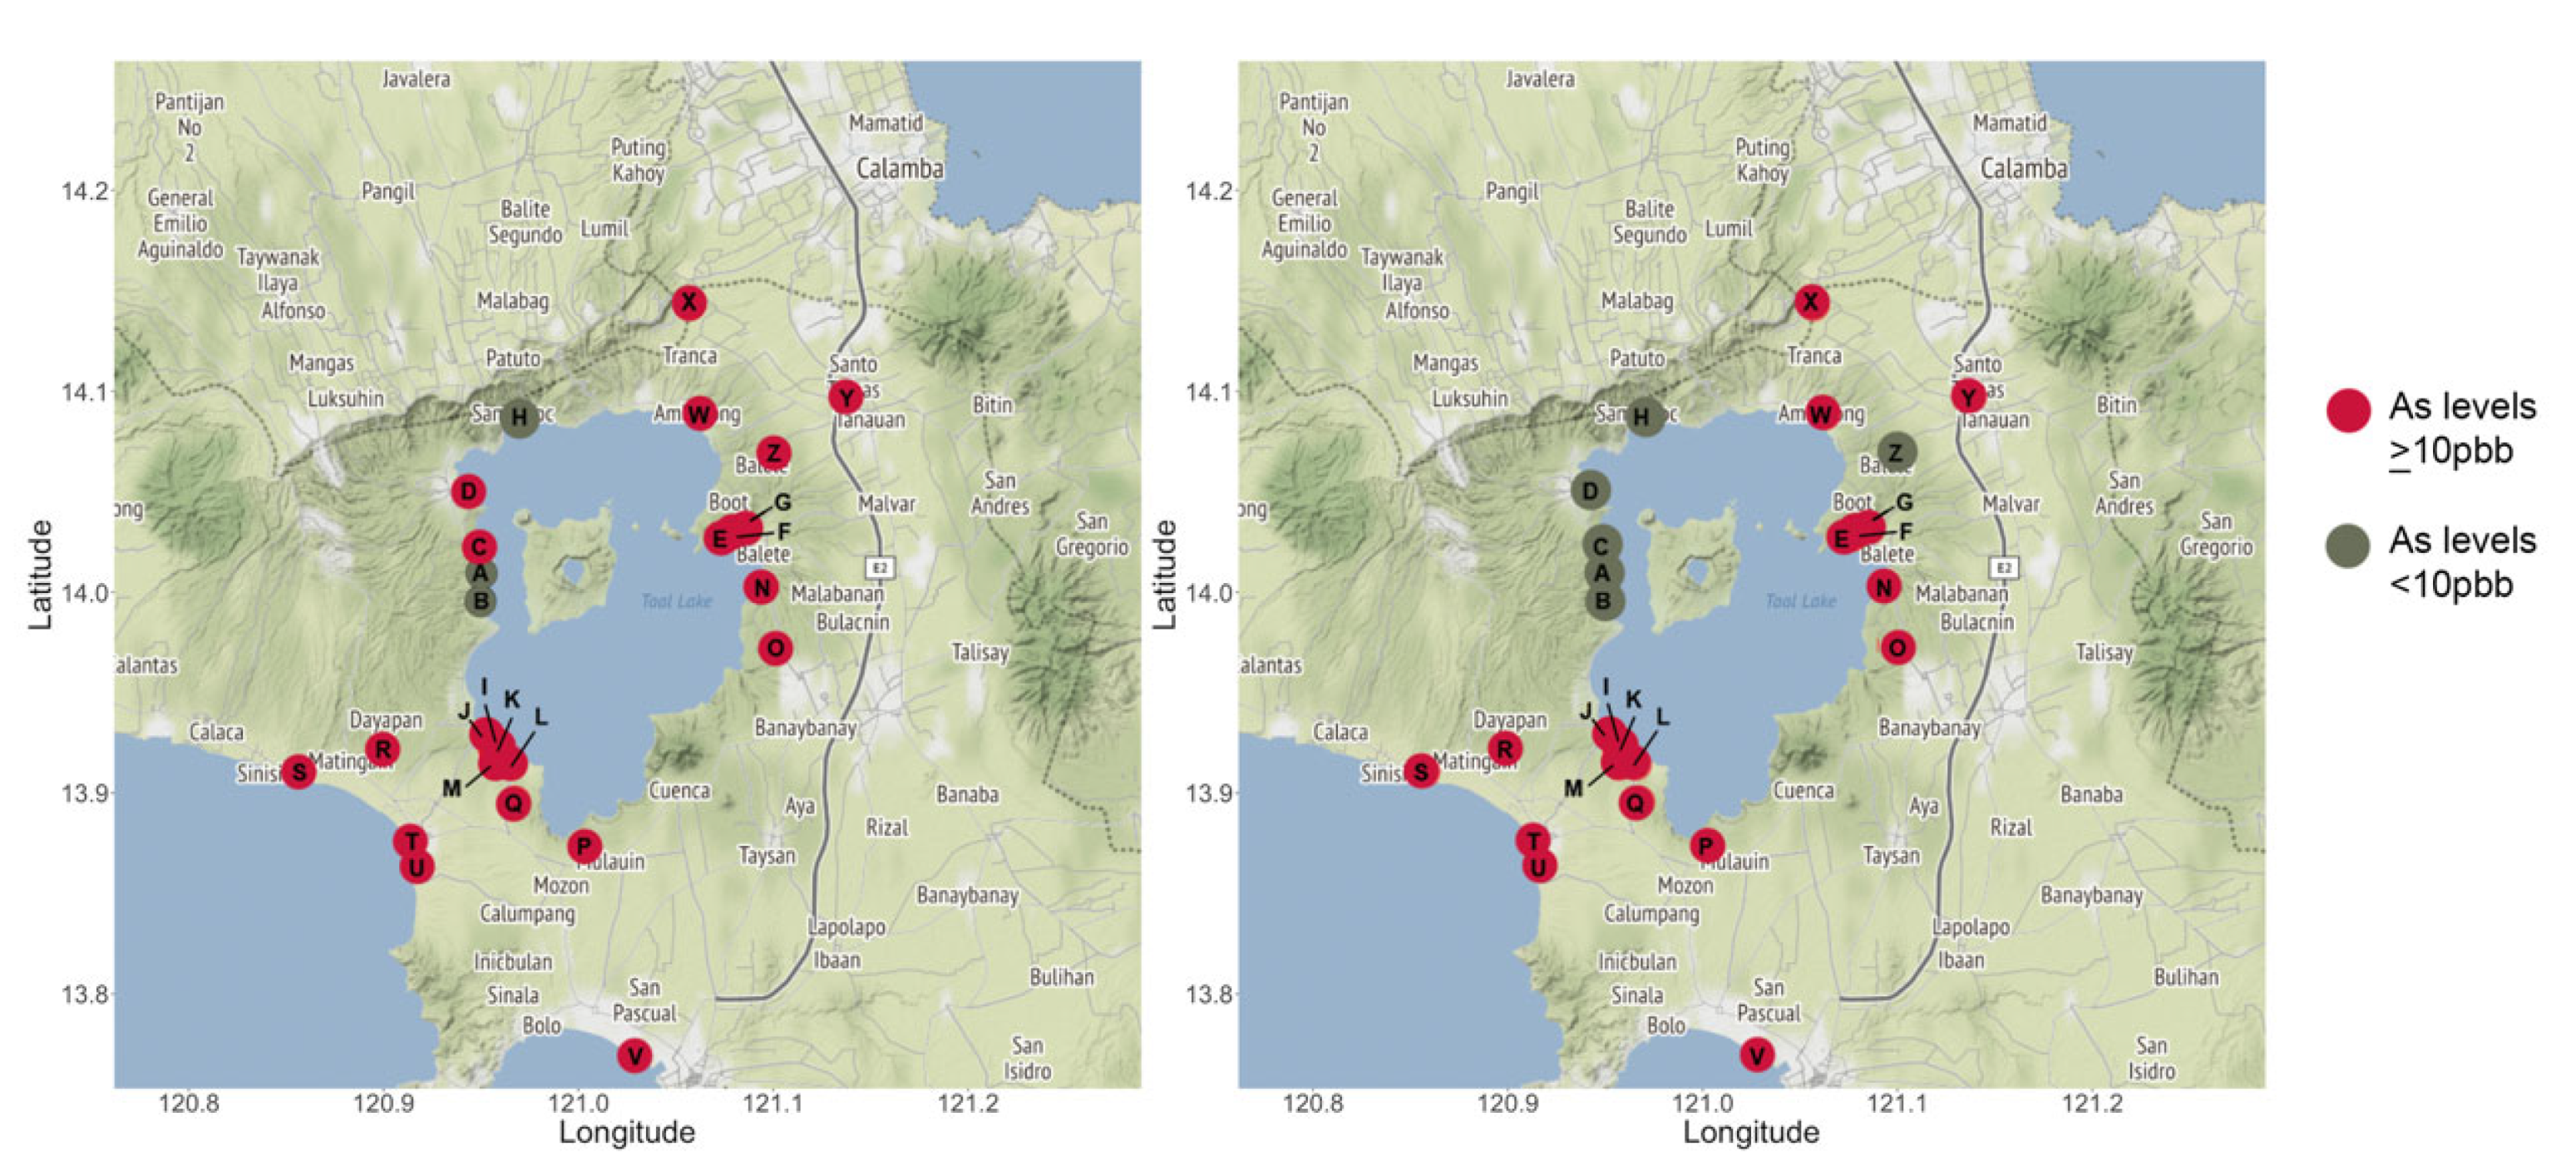
Task: Click the gray legend circle swatch
Action: point(2347,545)
